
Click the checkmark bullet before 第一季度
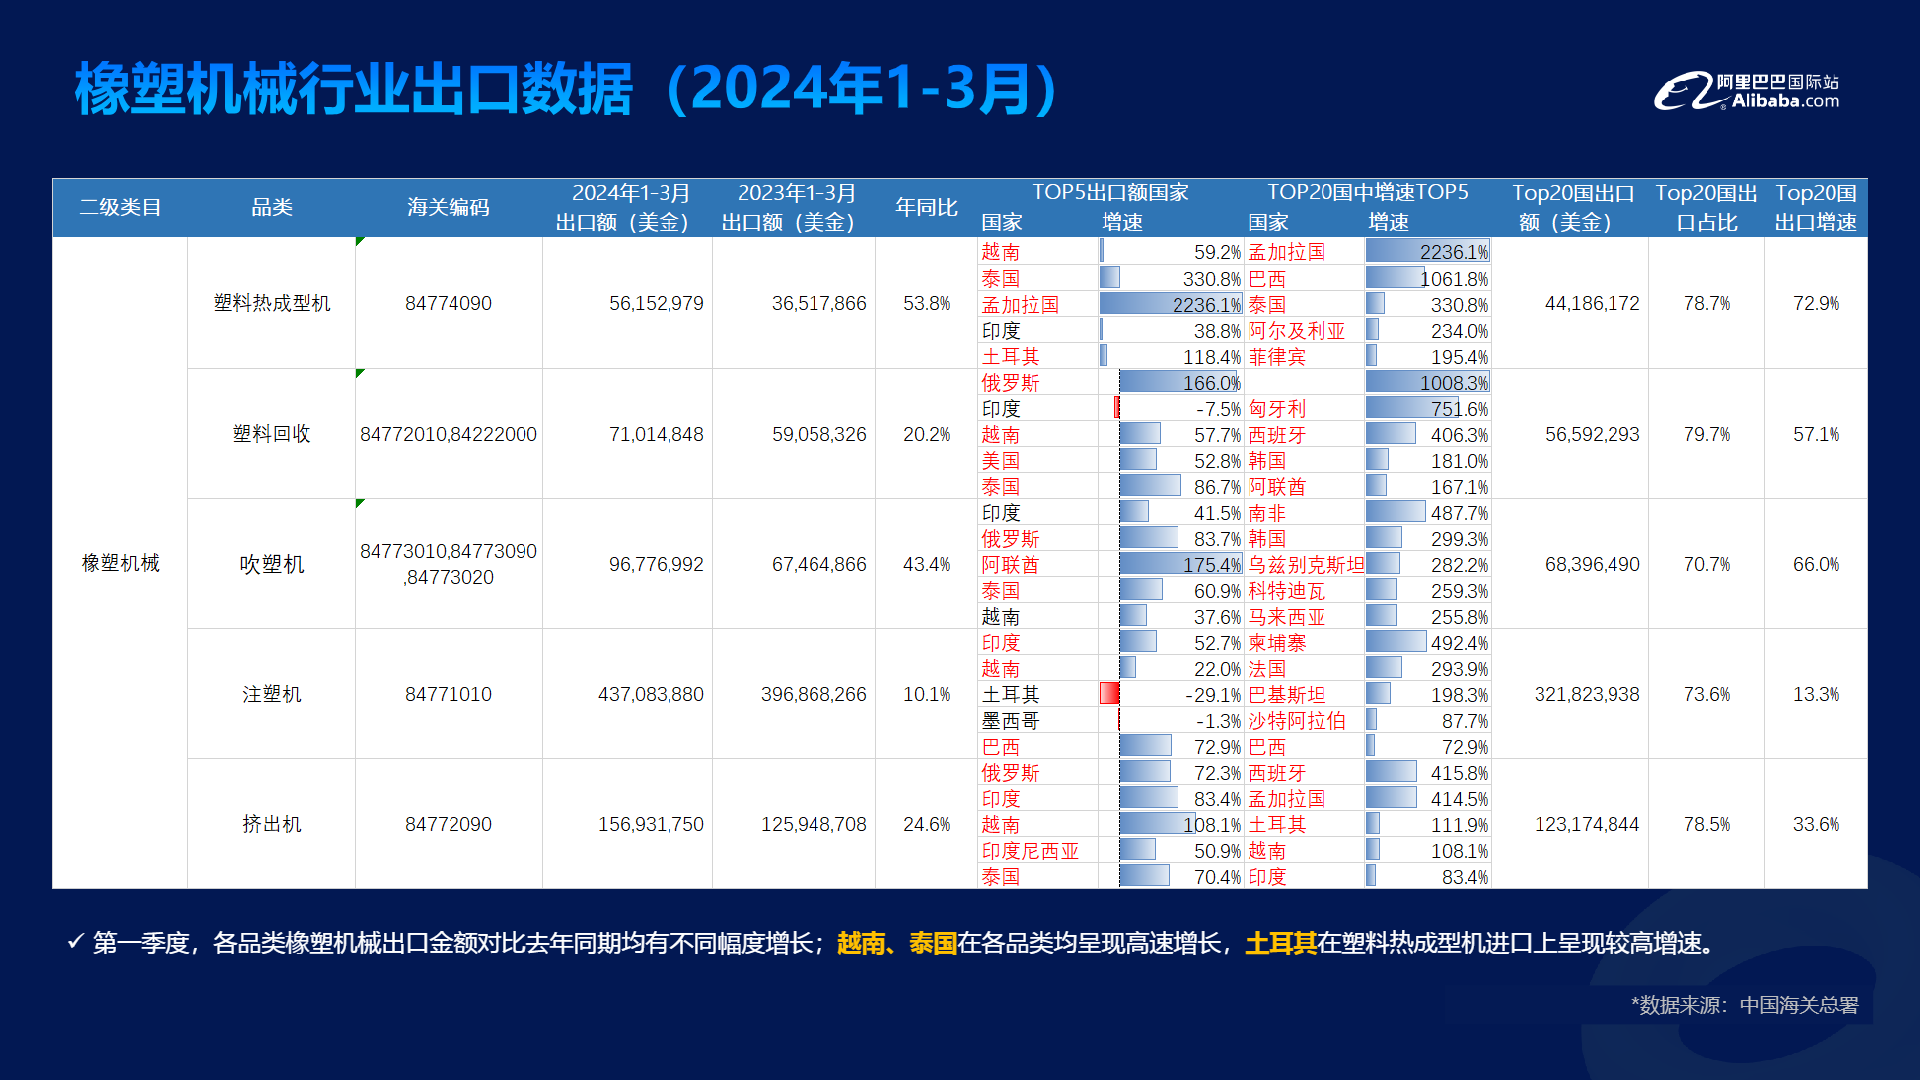[x=75, y=942]
